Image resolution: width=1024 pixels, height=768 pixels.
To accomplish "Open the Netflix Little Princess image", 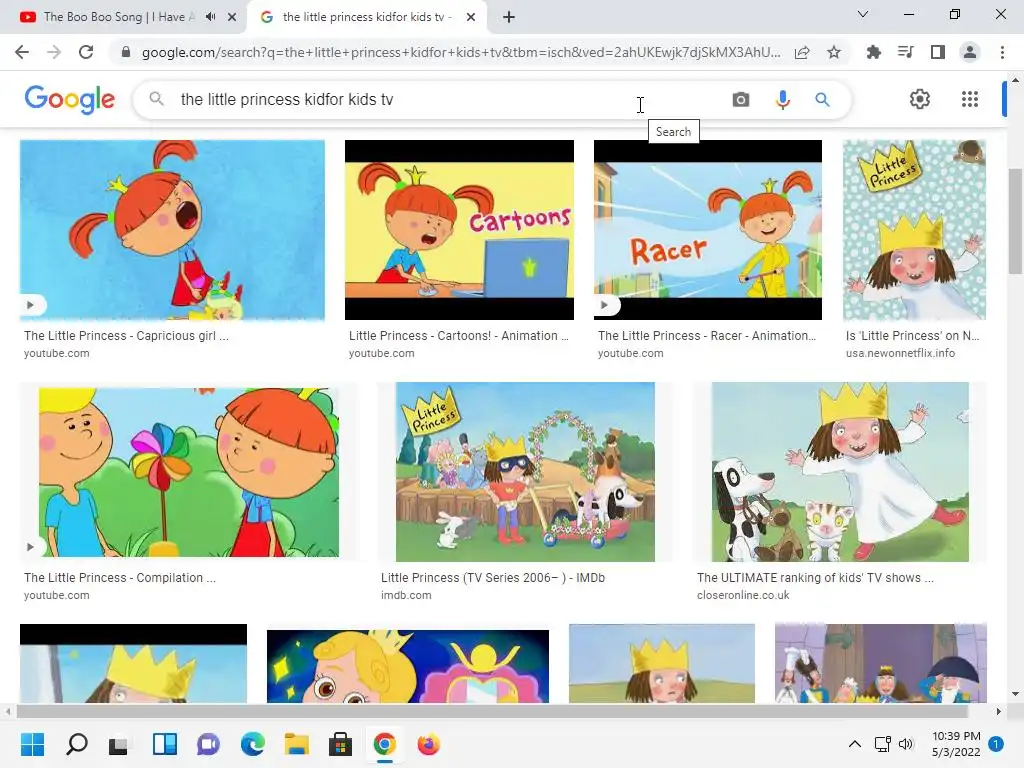I will tap(914, 230).
